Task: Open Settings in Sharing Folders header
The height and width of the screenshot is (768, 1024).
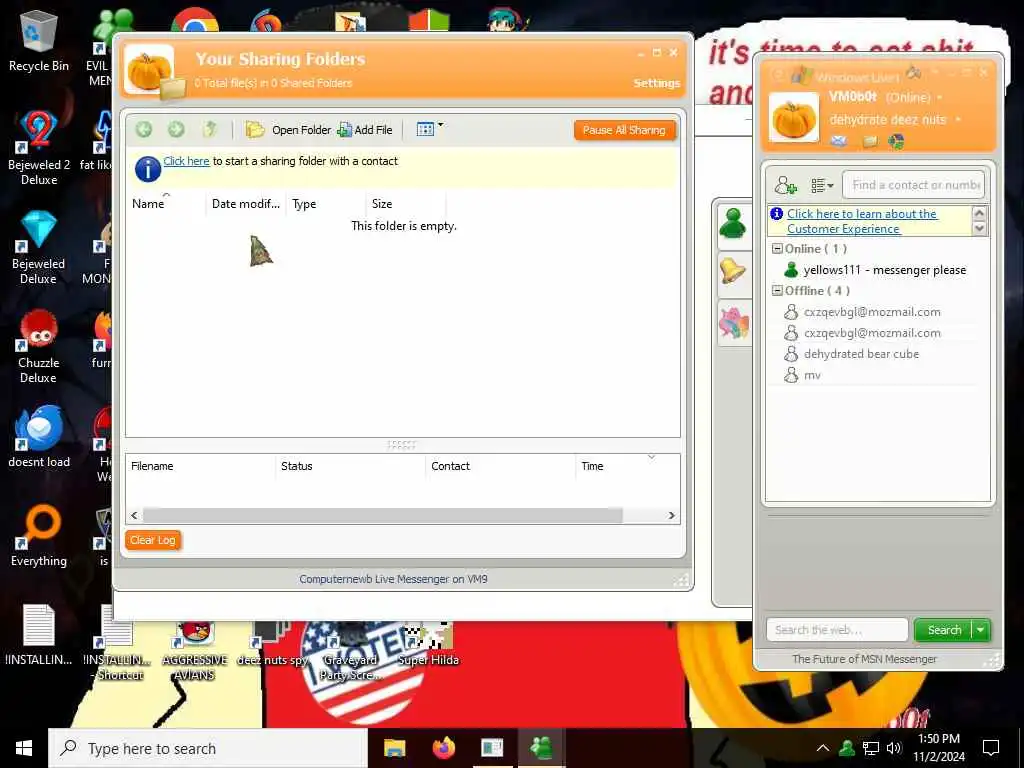Action: tap(656, 83)
